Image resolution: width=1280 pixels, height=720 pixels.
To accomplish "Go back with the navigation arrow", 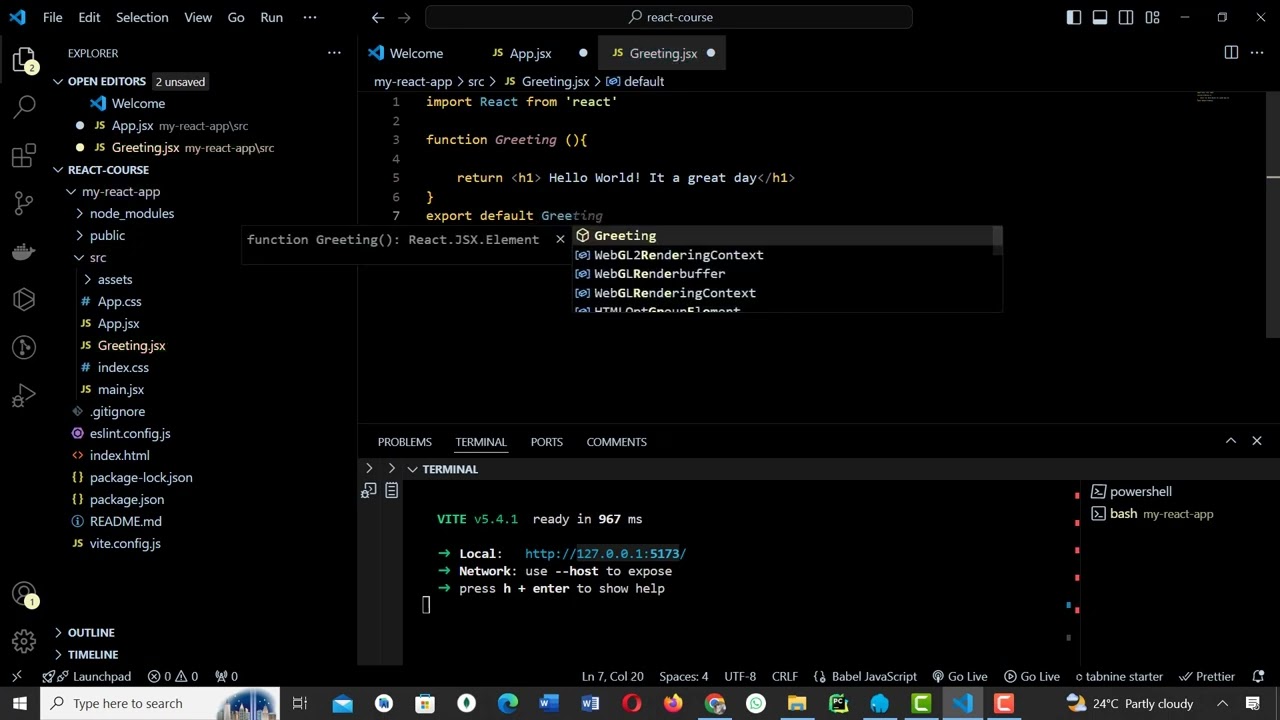I will [377, 17].
